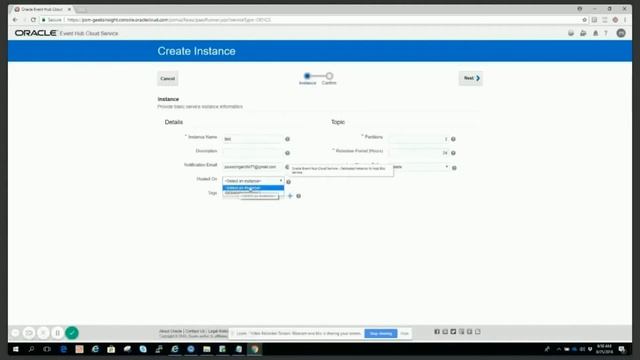Click Stop sharing in the screen share bar
The height and width of the screenshot is (360, 640).
380,333
